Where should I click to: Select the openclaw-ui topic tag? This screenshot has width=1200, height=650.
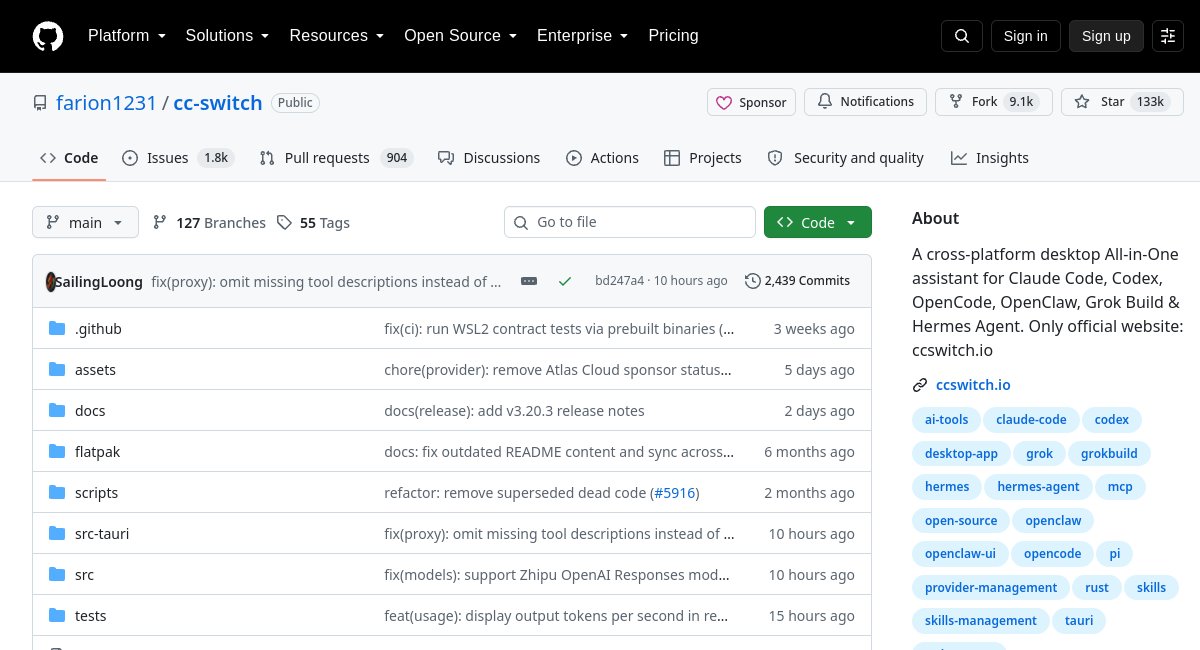coord(960,554)
